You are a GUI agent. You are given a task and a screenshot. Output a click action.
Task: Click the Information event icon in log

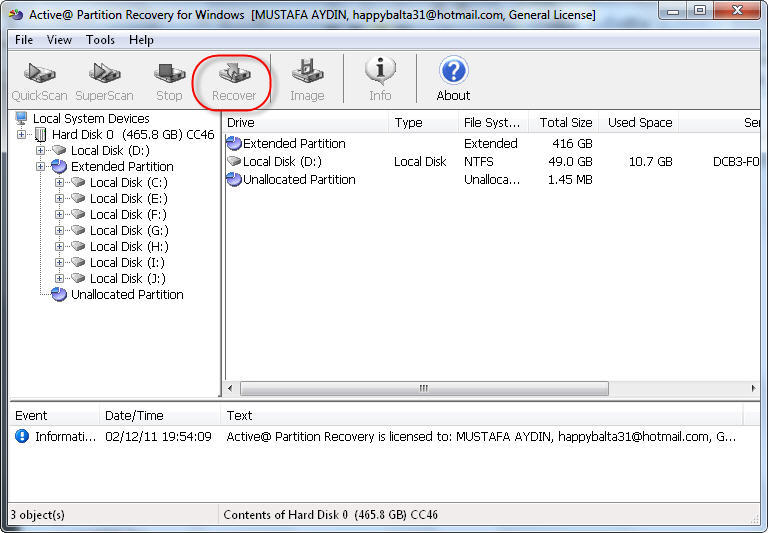22,436
